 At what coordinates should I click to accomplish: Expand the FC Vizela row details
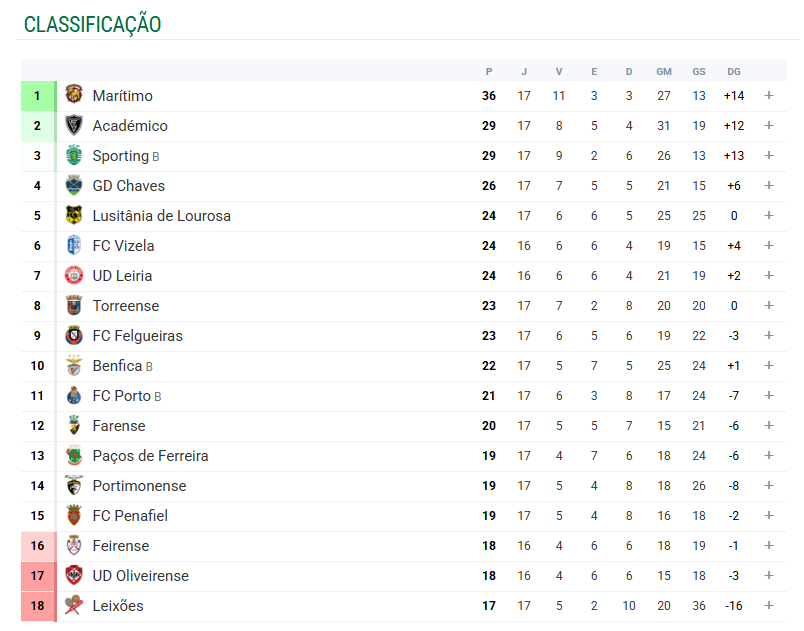(769, 246)
